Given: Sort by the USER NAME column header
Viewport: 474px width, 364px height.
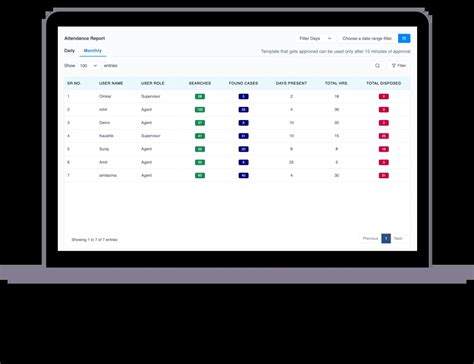Looking at the screenshot, I should pyautogui.click(x=111, y=83).
